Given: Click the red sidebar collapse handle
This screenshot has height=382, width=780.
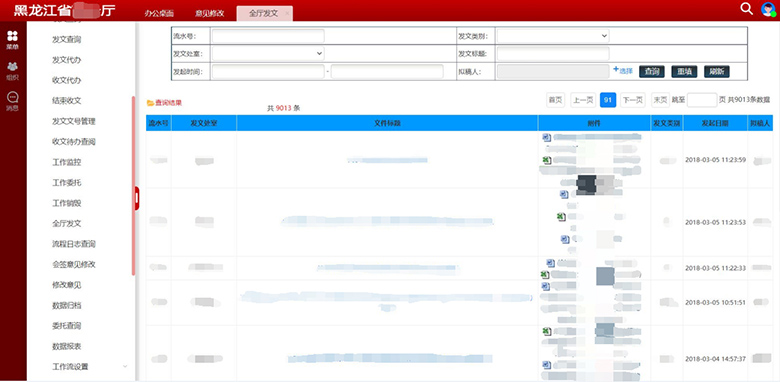Looking at the screenshot, I should (137, 198).
